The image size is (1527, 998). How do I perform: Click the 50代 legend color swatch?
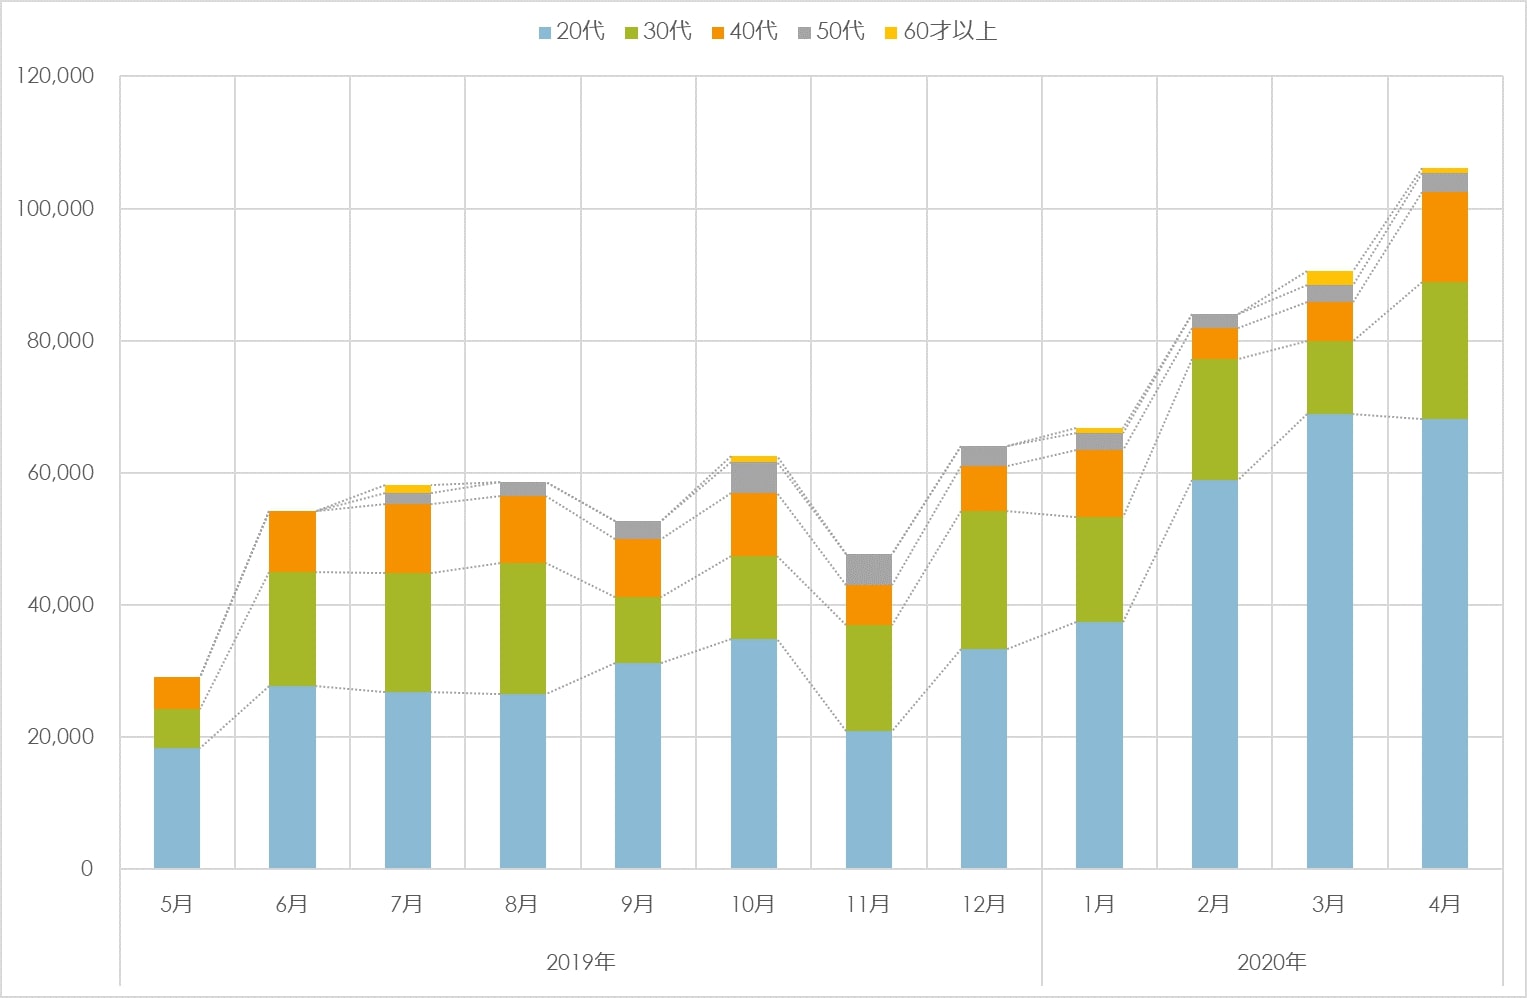pos(804,33)
